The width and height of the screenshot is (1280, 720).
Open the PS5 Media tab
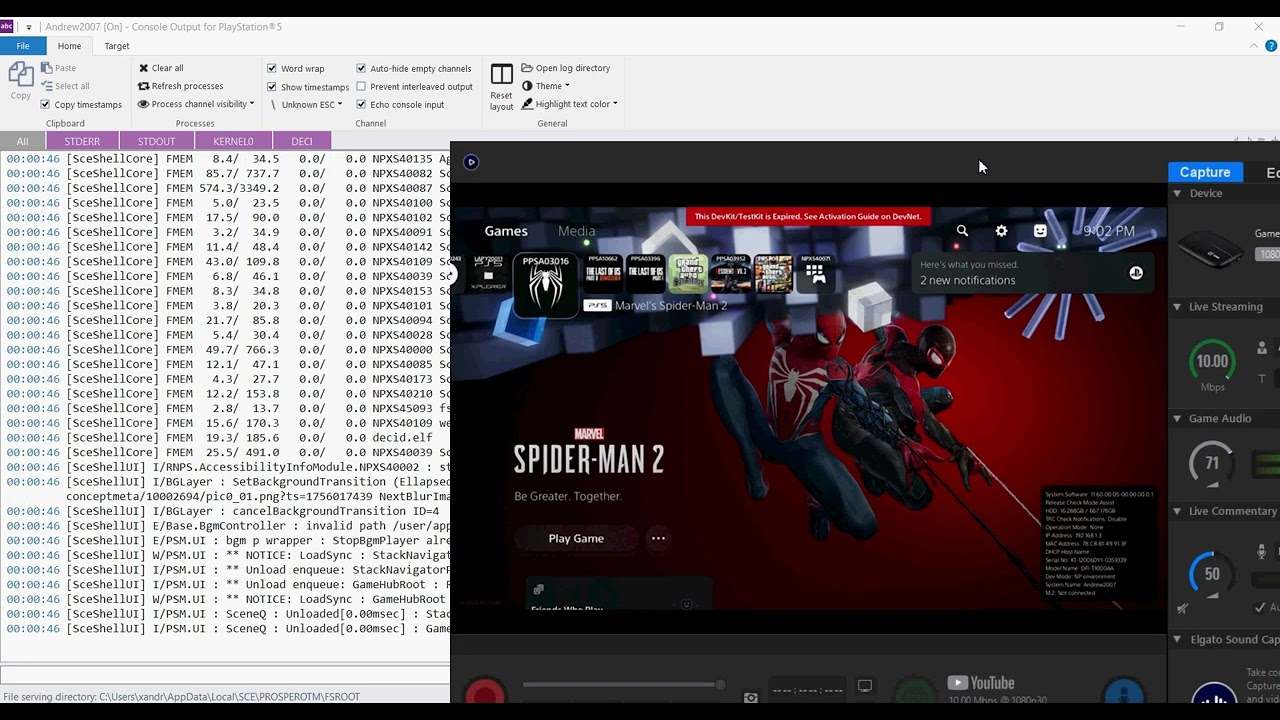pyautogui.click(x=576, y=231)
